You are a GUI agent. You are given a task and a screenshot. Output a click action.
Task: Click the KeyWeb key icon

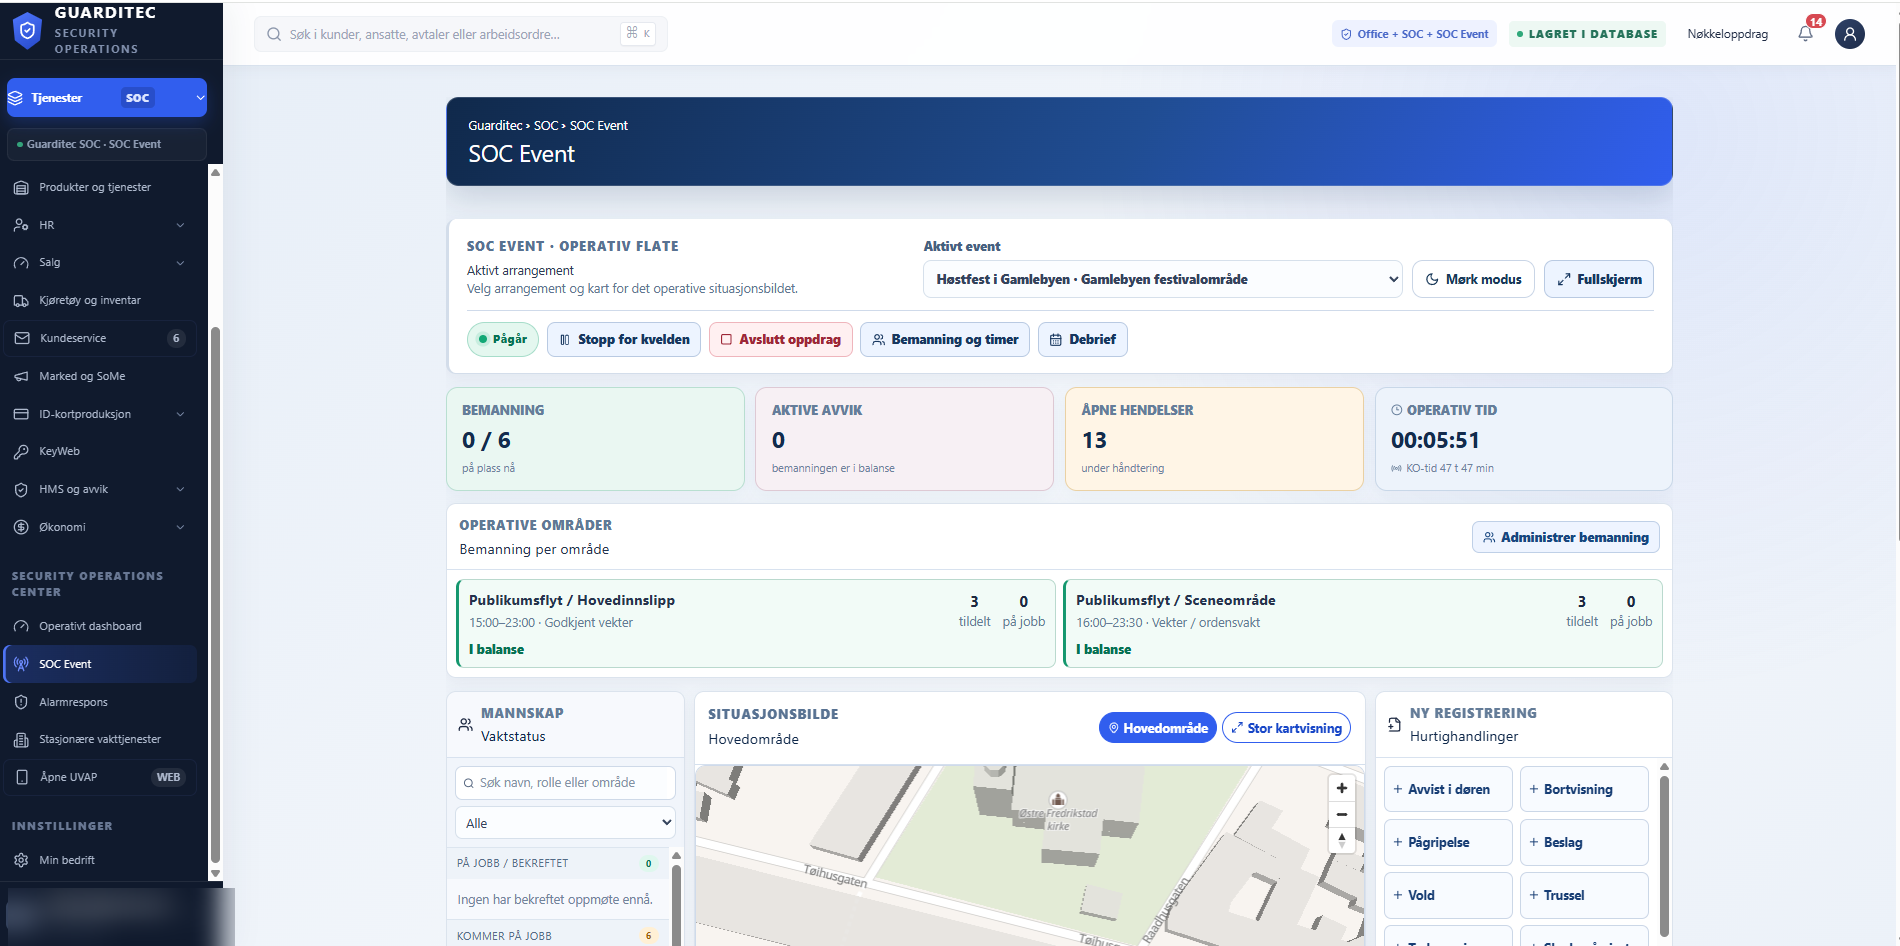[x=21, y=452]
